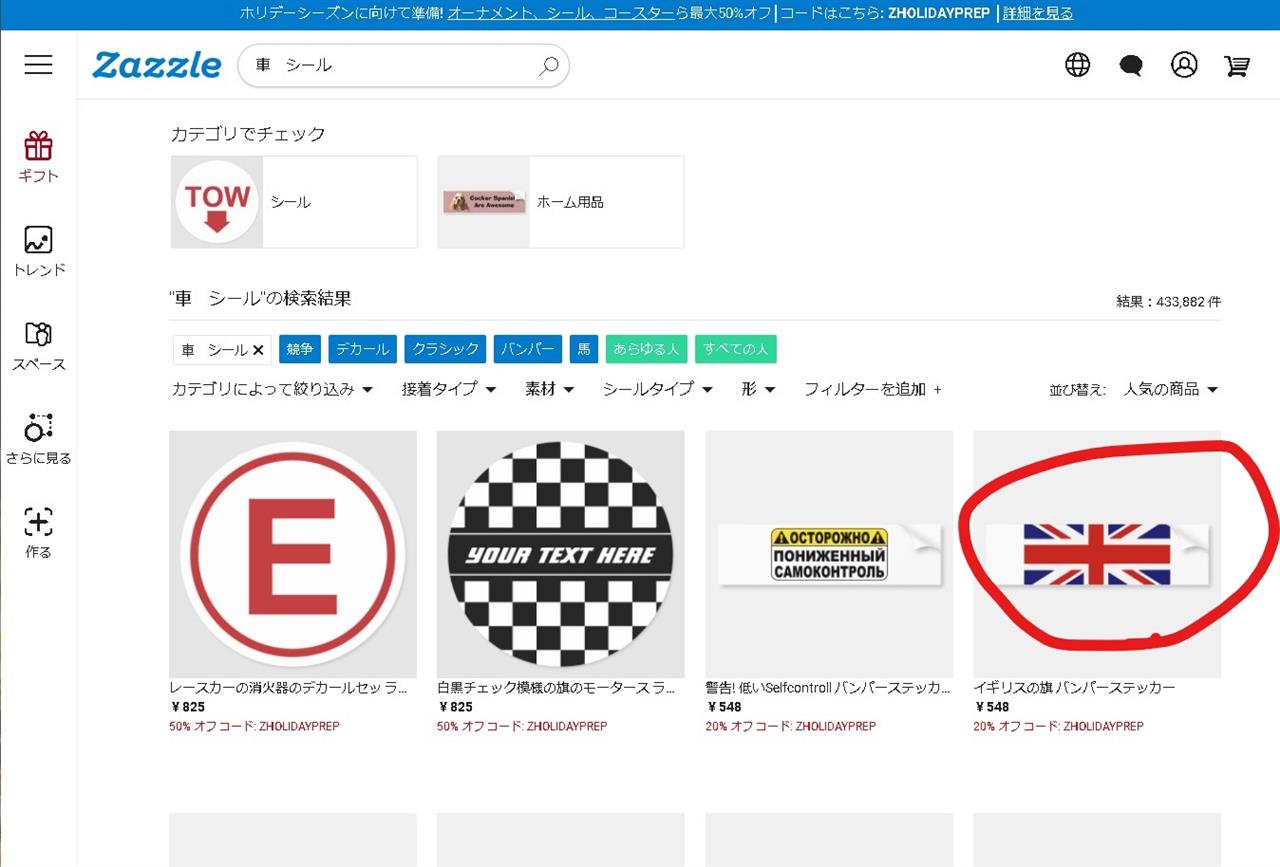Expand the 接着タイプ filter

click(449, 389)
